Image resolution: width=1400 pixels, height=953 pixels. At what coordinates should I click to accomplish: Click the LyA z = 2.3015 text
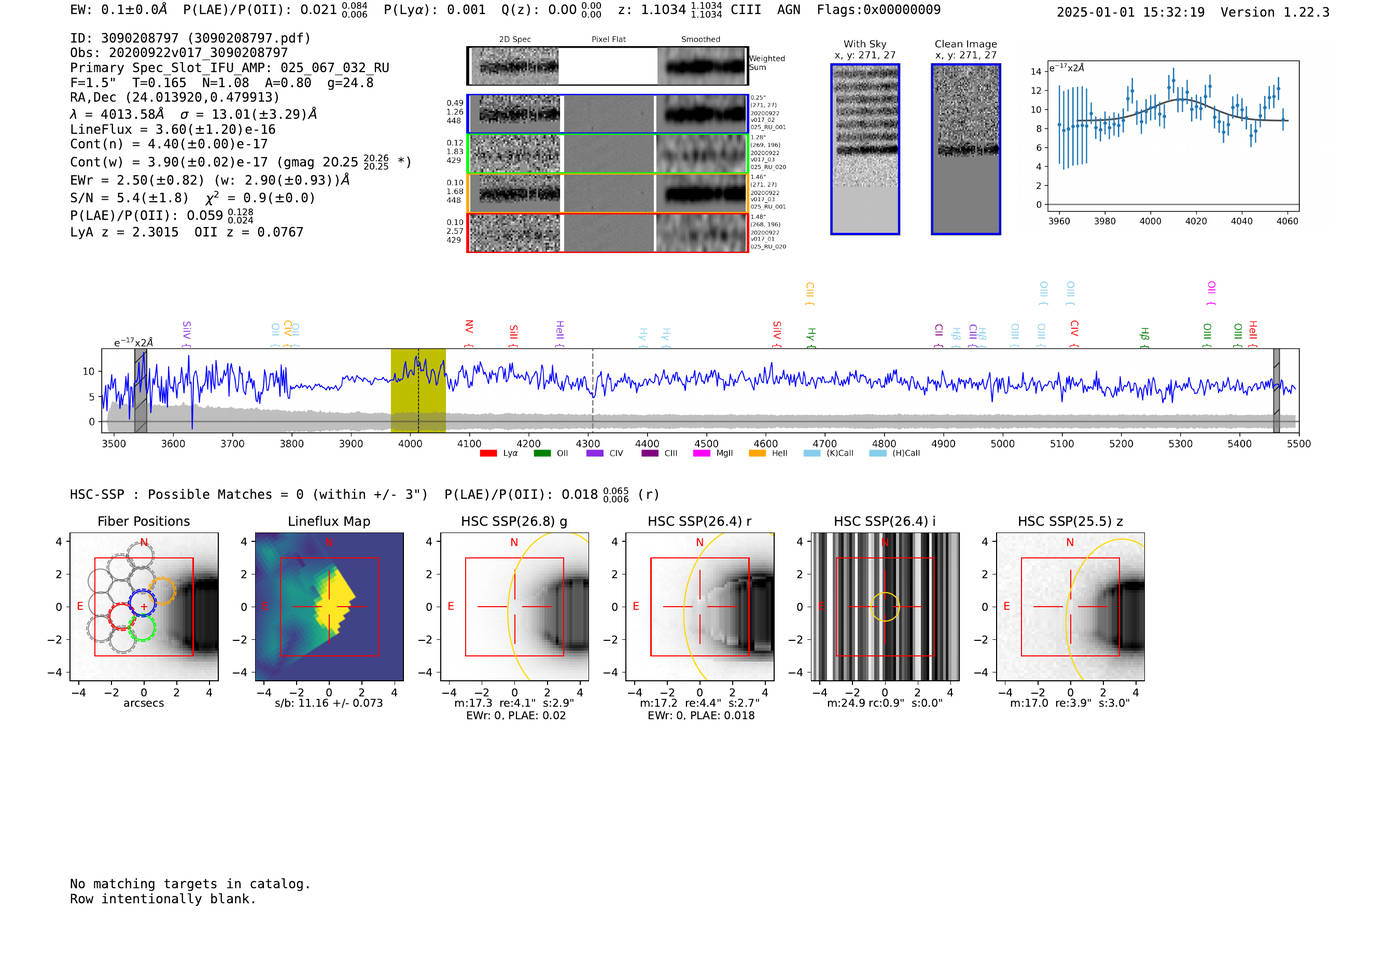pos(124,232)
